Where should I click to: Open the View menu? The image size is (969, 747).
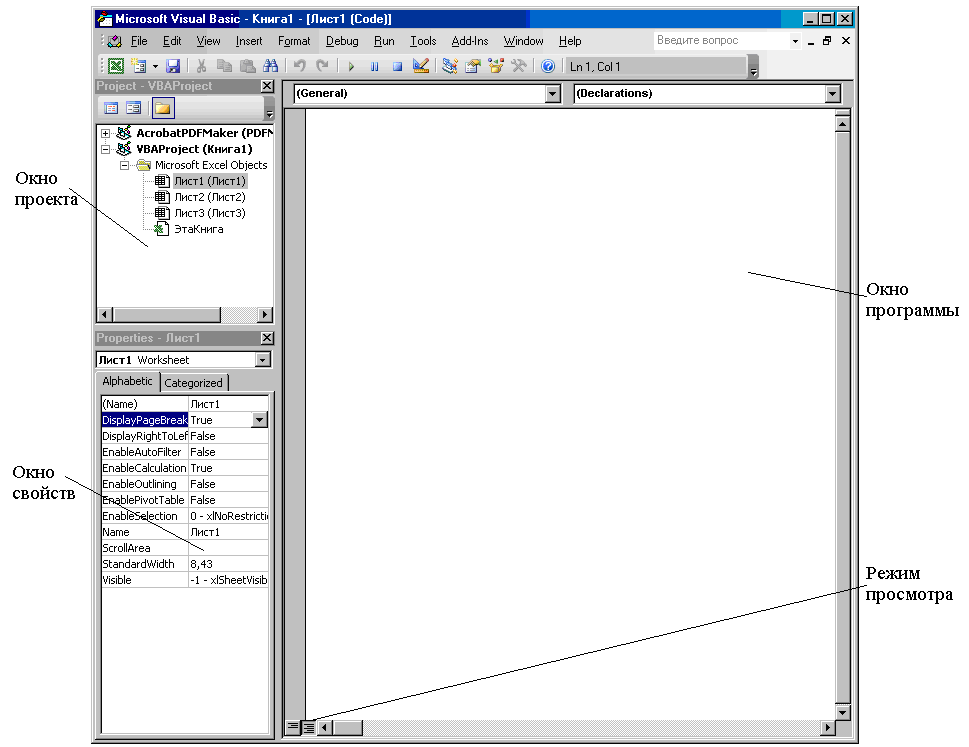pos(208,41)
